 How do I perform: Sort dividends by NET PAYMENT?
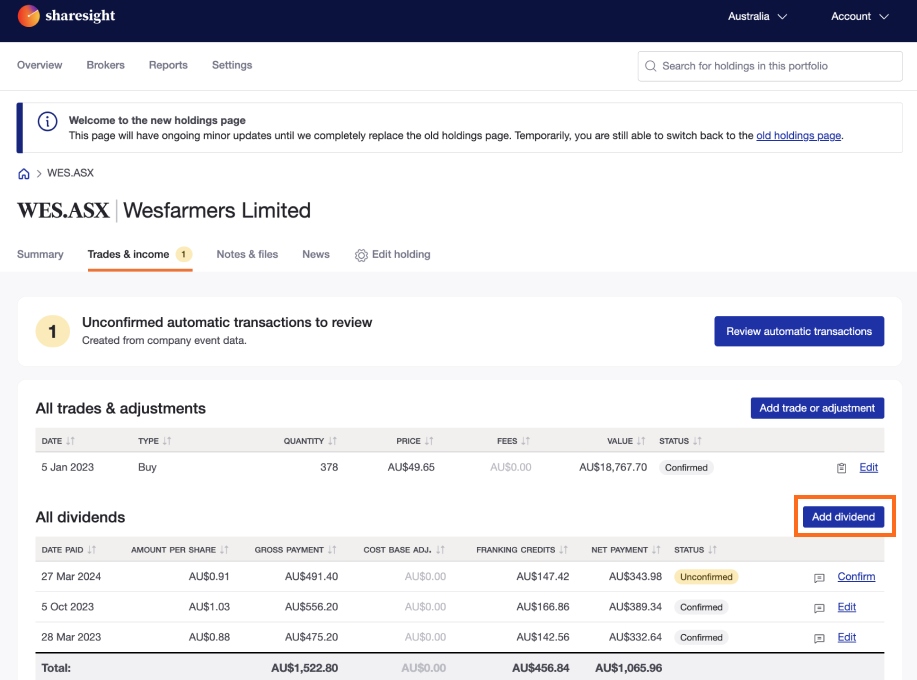pos(626,550)
